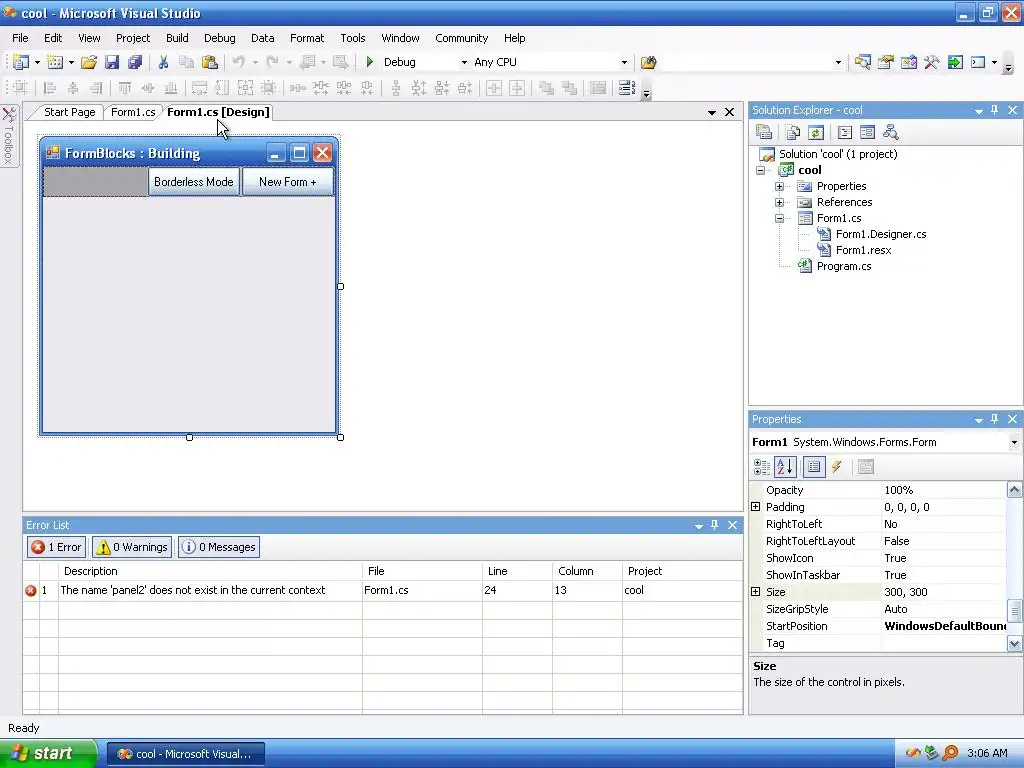Click Solution Explorer's Properties icon
This screenshot has width=1024, height=768.
click(x=764, y=133)
